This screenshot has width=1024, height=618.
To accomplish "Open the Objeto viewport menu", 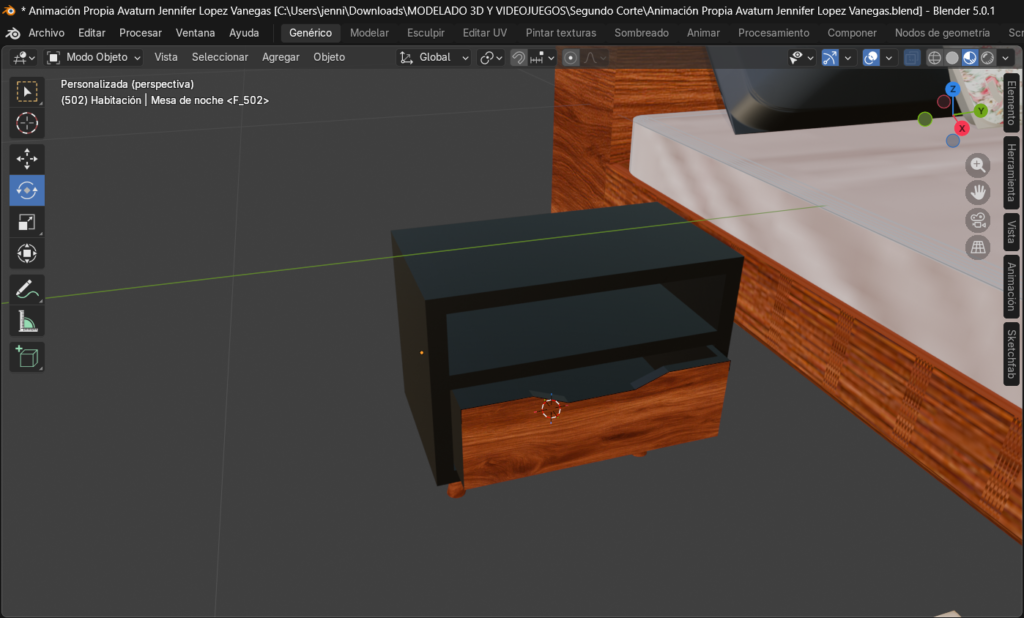I will click(x=328, y=57).
